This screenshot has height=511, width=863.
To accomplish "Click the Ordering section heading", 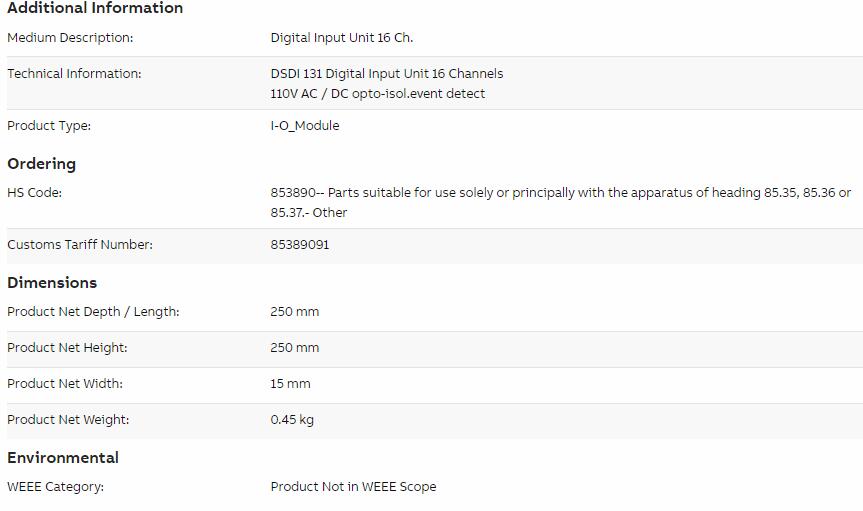I will click(x=41, y=164).
